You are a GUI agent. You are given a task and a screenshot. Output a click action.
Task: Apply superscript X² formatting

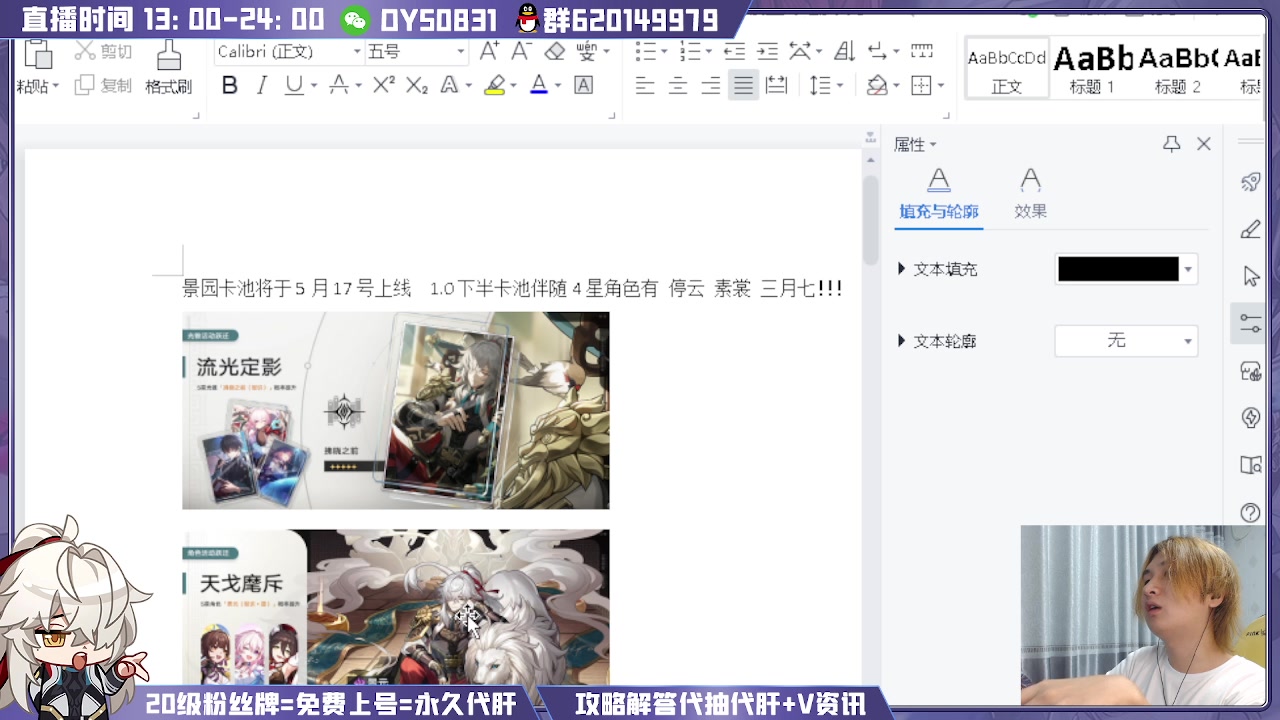click(x=384, y=86)
